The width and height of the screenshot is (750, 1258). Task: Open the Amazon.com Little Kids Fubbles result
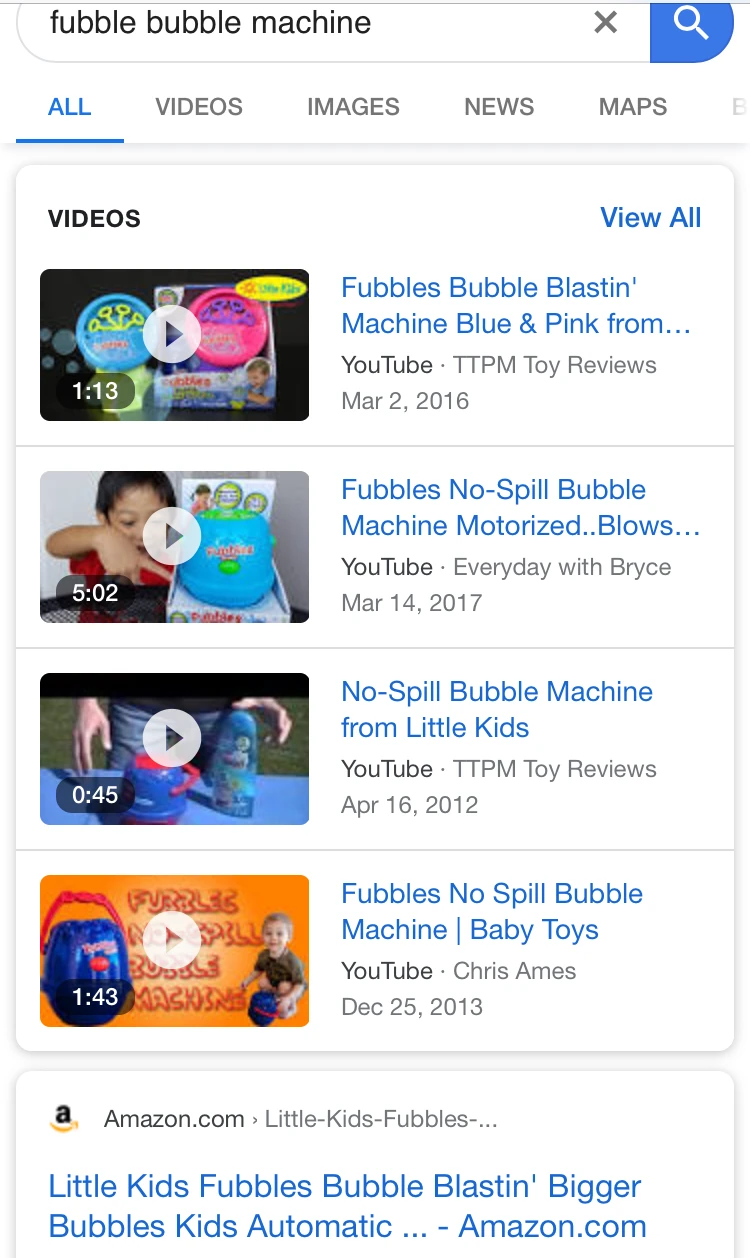click(348, 1207)
